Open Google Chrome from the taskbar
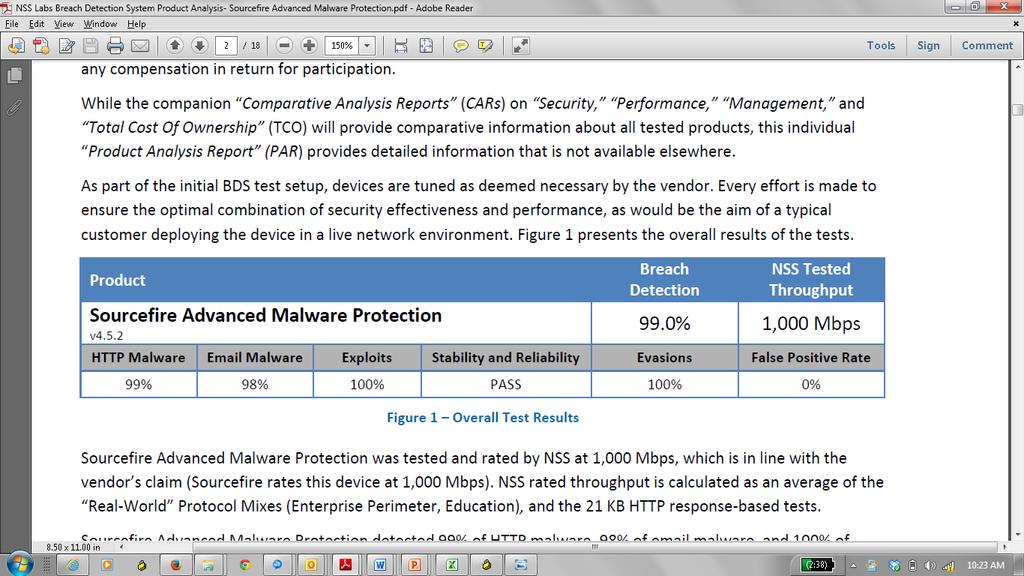The image size is (1024, 576). tap(245, 565)
